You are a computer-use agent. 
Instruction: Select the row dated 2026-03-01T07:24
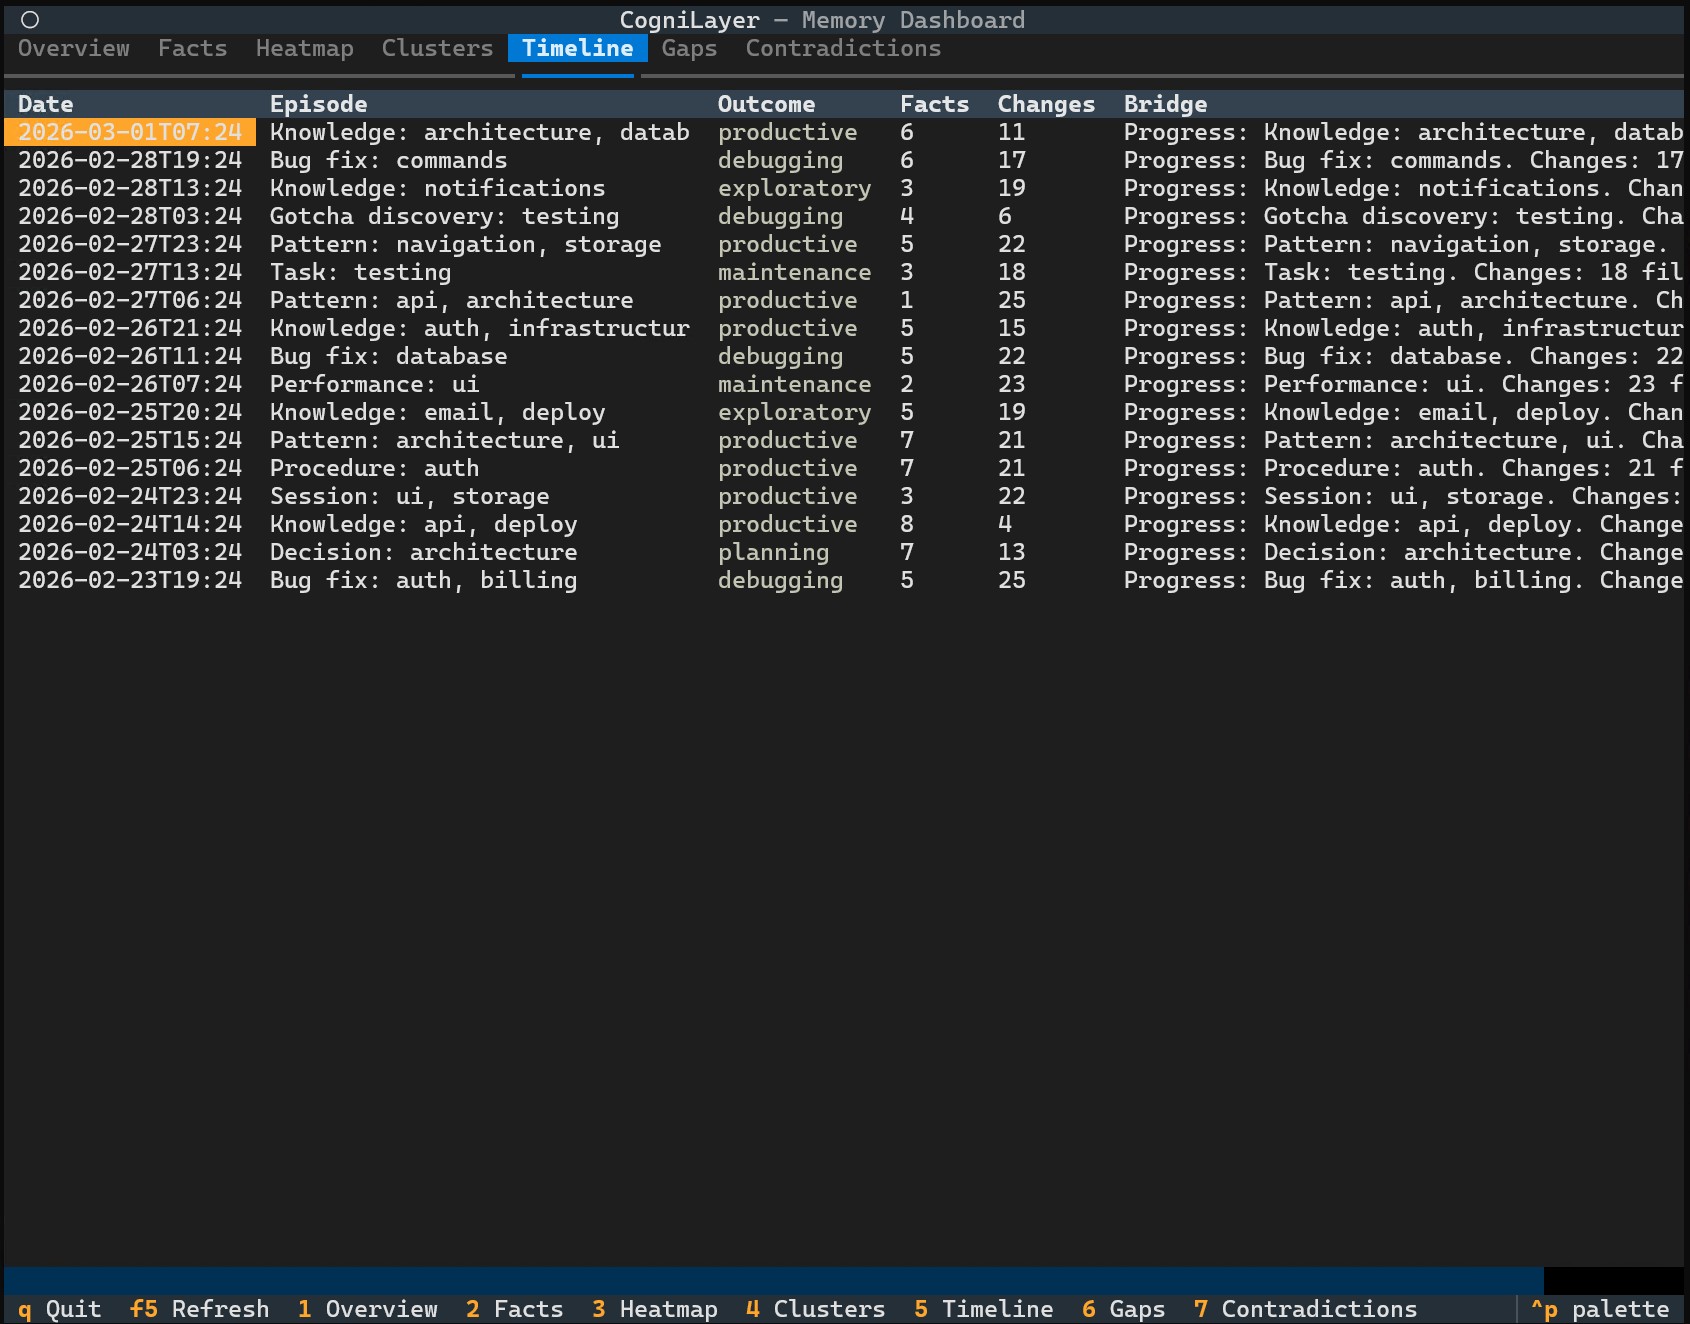point(844,132)
